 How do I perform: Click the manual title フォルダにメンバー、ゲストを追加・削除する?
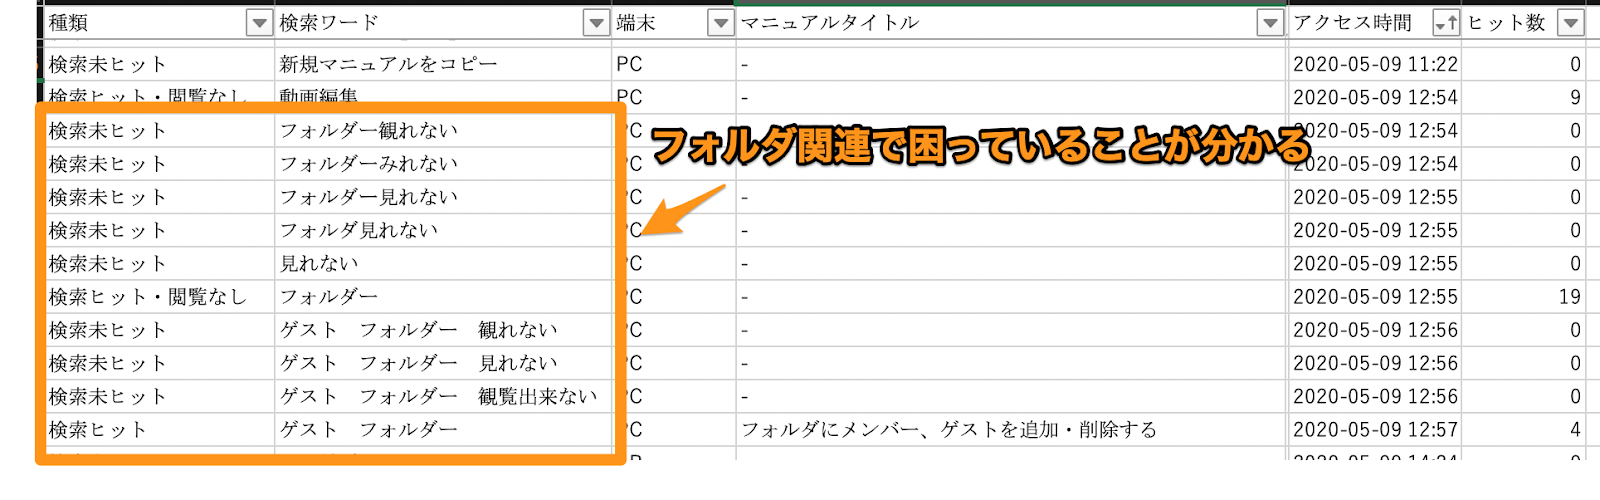click(x=948, y=430)
